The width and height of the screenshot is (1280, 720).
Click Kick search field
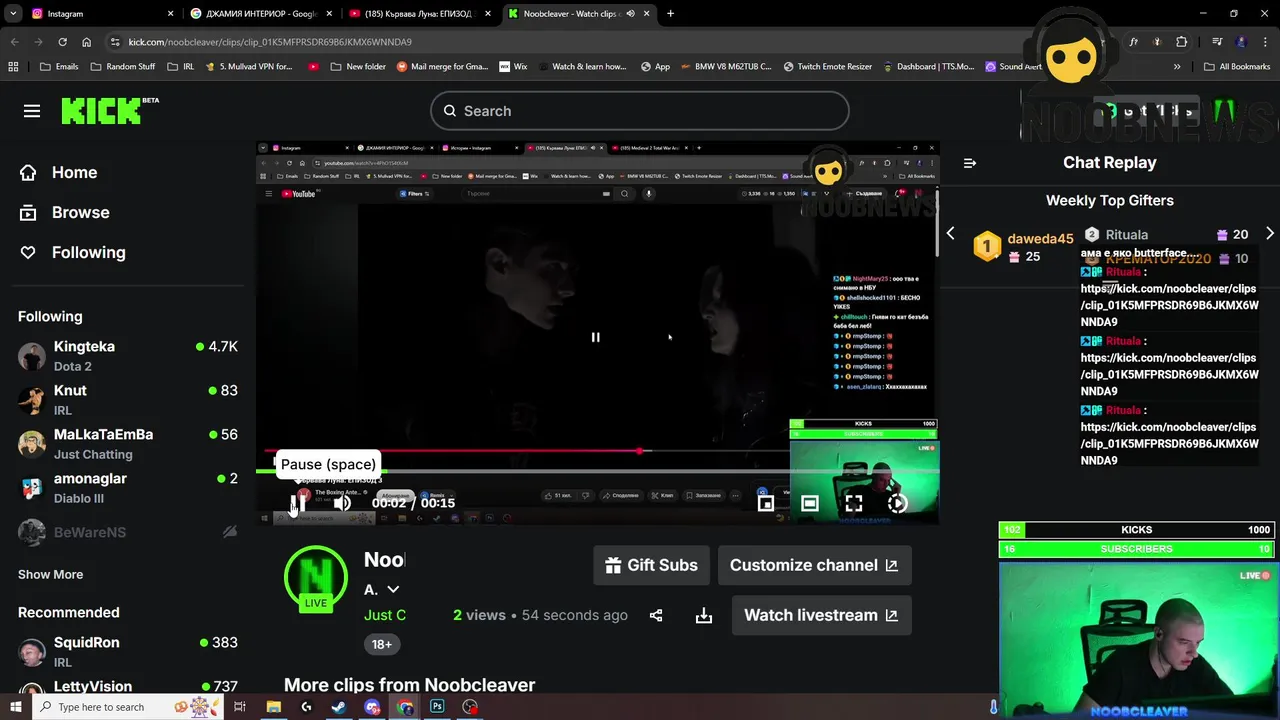tap(640, 111)
